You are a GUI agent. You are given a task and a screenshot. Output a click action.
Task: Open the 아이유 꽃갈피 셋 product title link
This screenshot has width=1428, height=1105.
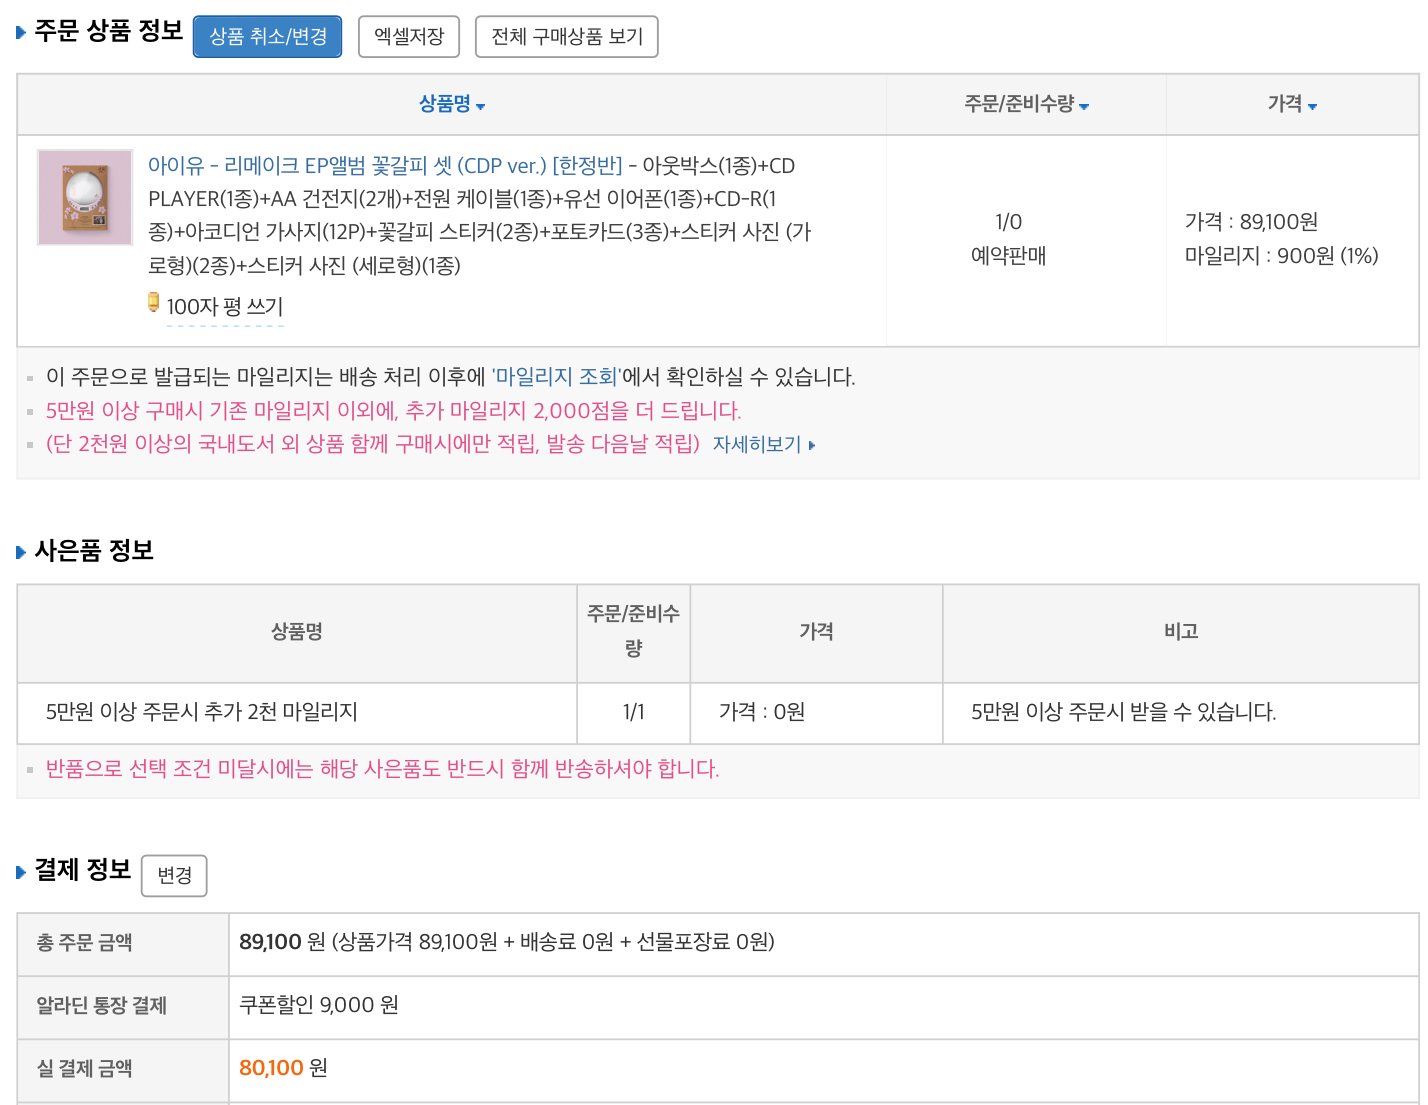(385, 166)
